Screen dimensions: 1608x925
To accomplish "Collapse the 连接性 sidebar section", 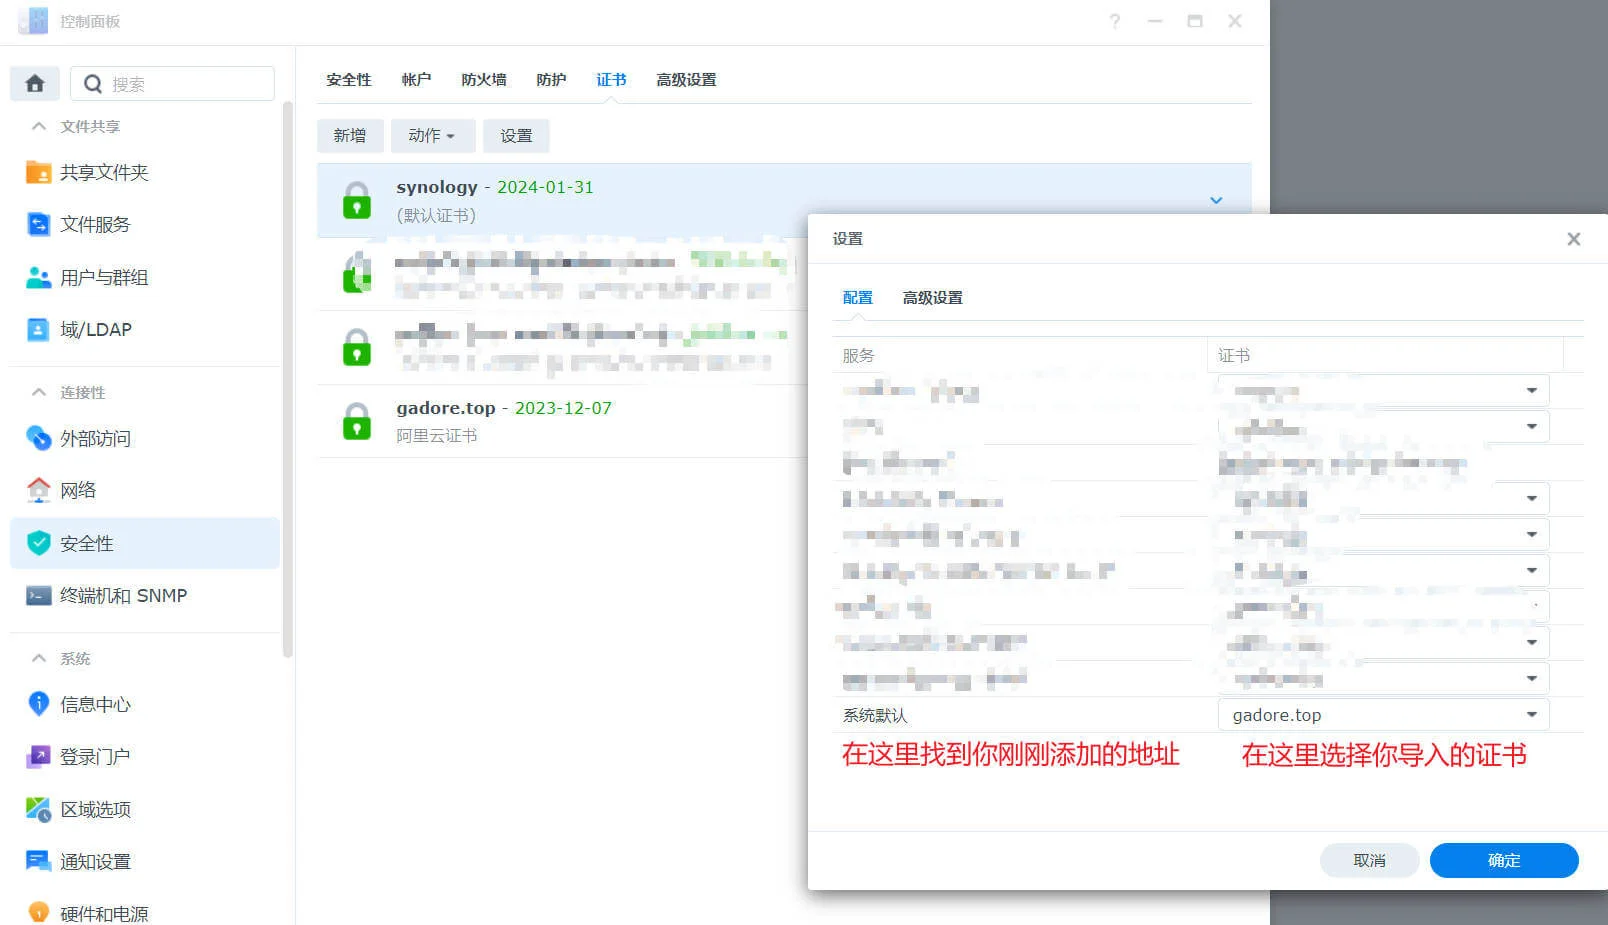I will click(39, 393).
